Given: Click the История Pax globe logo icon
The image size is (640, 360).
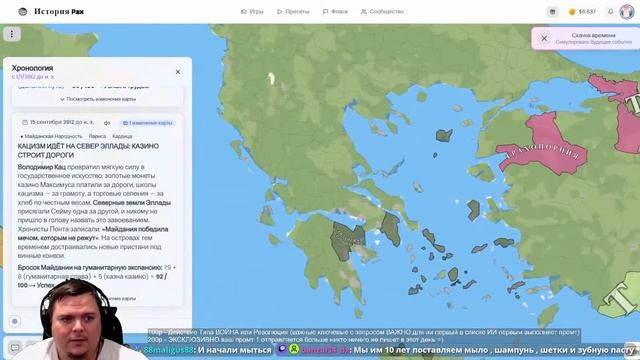Looking at the screenshot, I should click(x=23, y=12).
